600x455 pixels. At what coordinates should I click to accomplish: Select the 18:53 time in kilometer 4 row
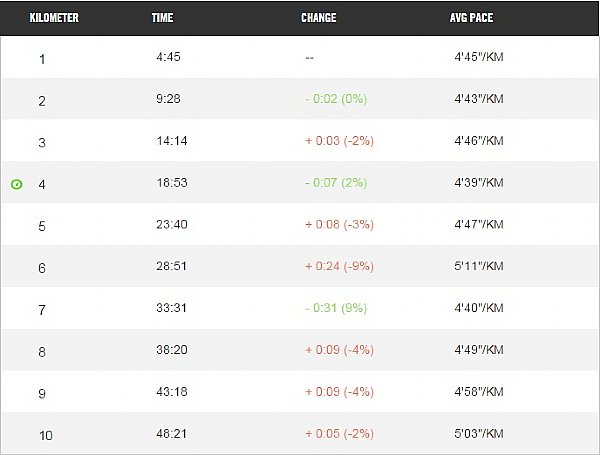tap(172, 183)
